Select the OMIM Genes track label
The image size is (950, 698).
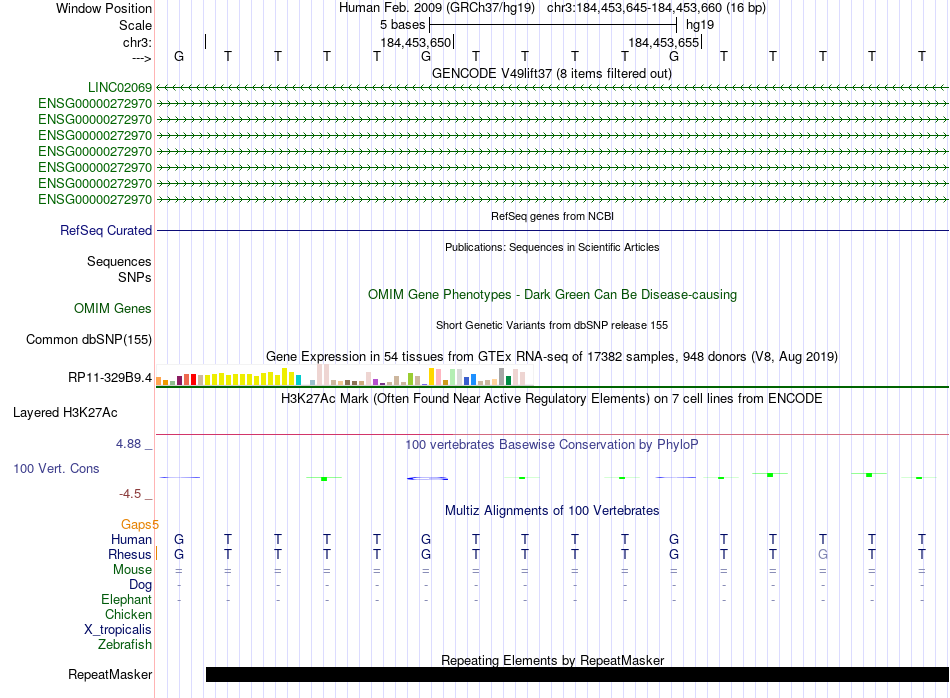[113, 308]
